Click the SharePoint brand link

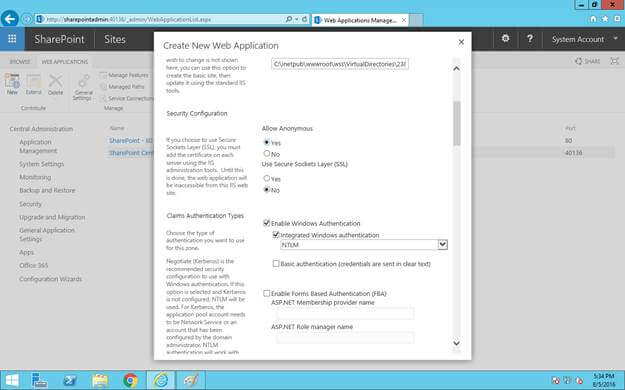59,39
